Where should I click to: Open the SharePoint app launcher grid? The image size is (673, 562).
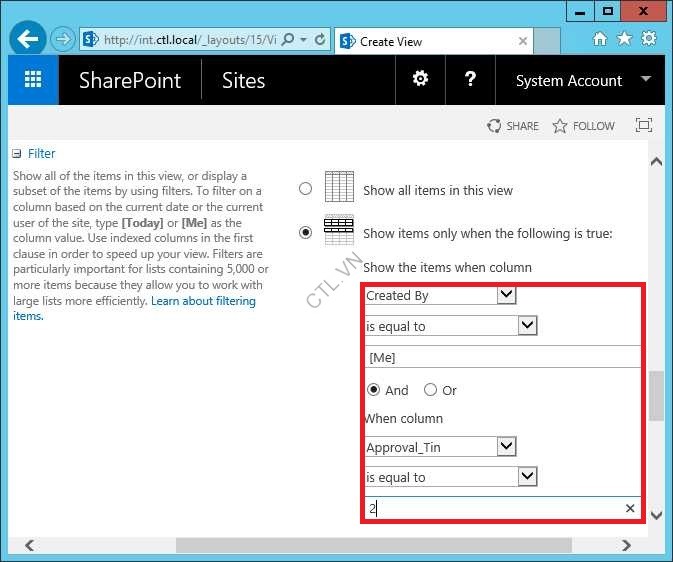pos(33,81)
